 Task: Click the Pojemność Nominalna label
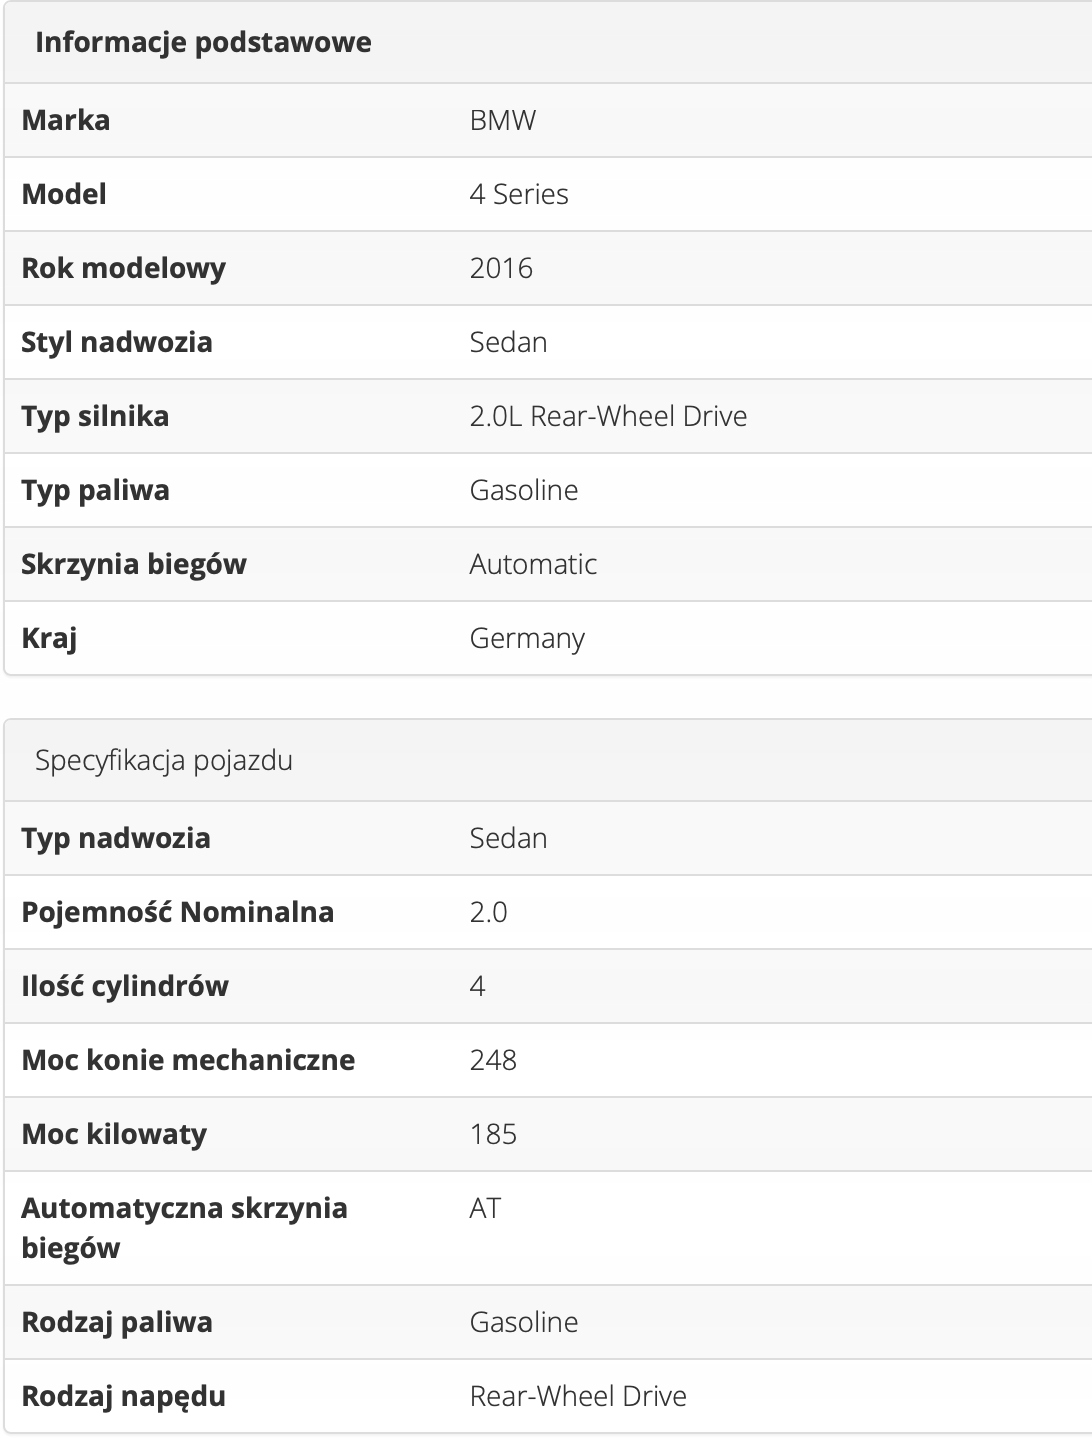pyautogui.click(x=178, y=913)
